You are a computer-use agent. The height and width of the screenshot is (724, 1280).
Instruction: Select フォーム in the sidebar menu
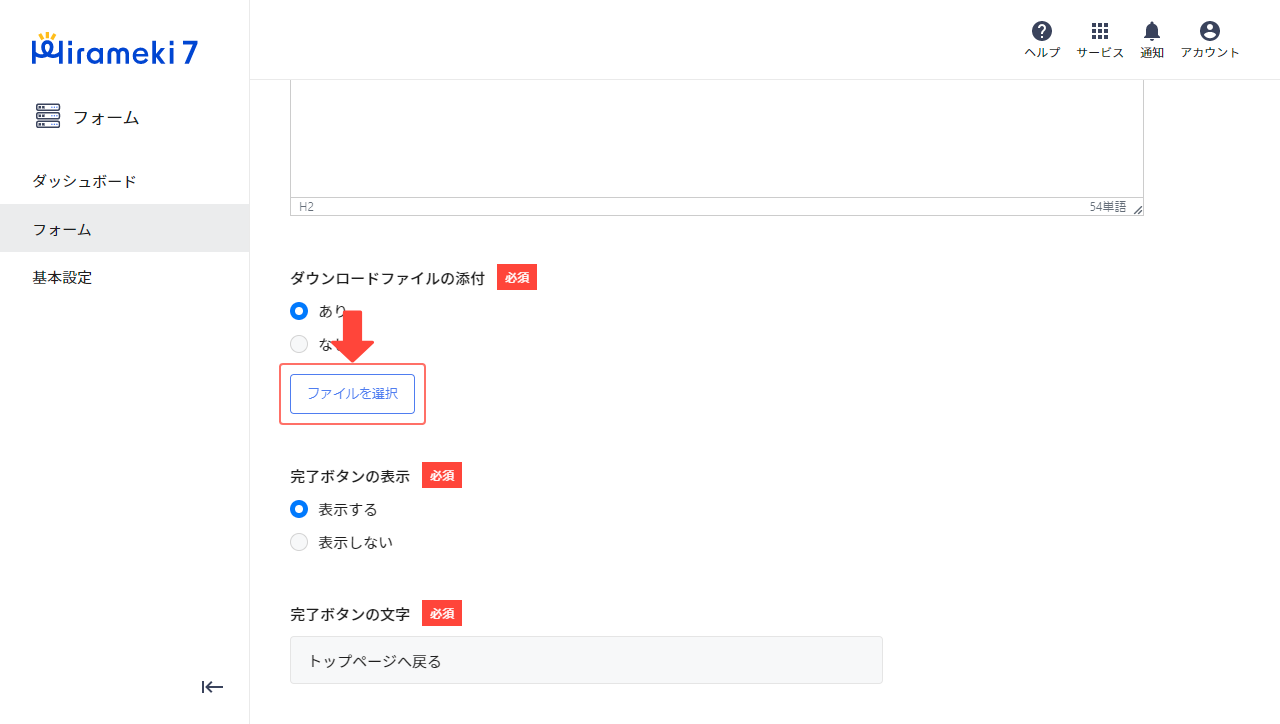tap(61, 229)
